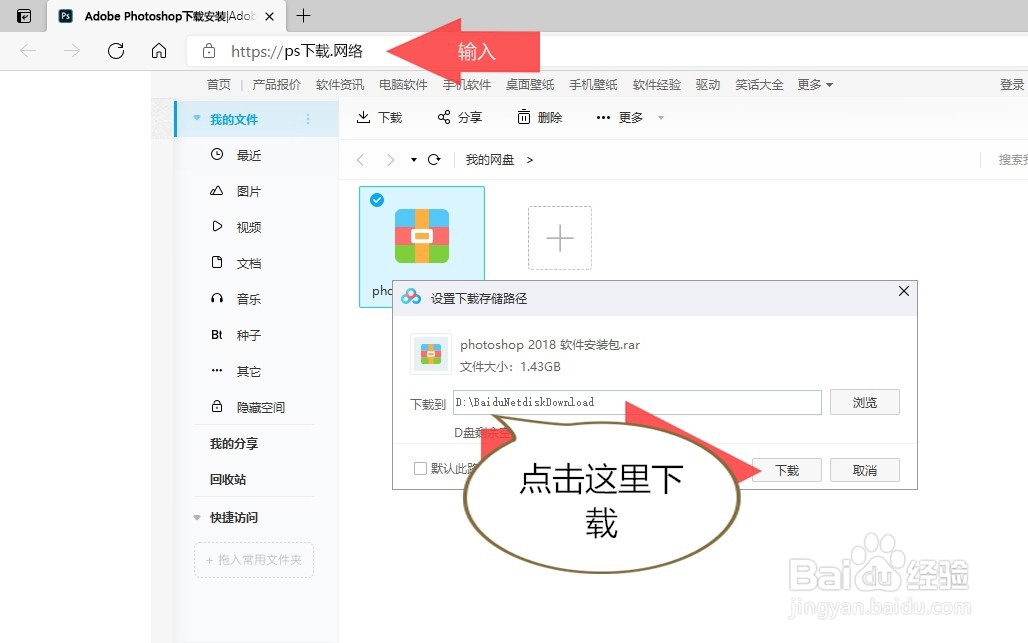
Task: Click the 删除 (Delete) trash icon
Action: 524,117
